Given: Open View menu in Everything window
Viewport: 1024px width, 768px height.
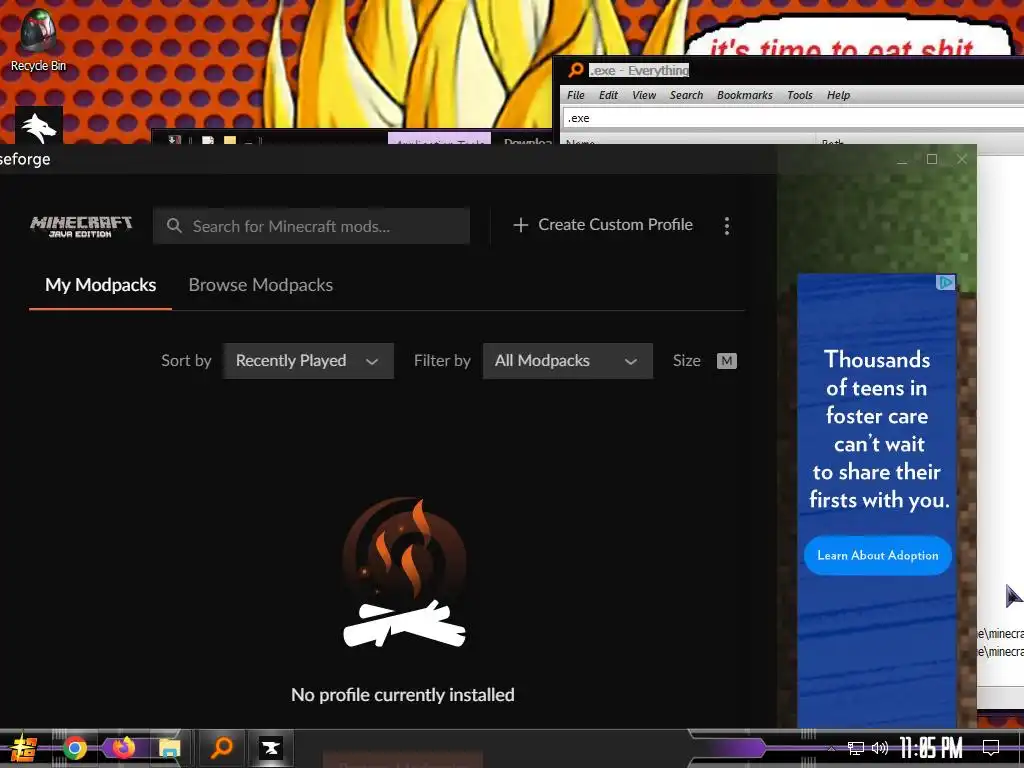Looking at the screenshot, I should pyautogui.click(x=644, y=95).
